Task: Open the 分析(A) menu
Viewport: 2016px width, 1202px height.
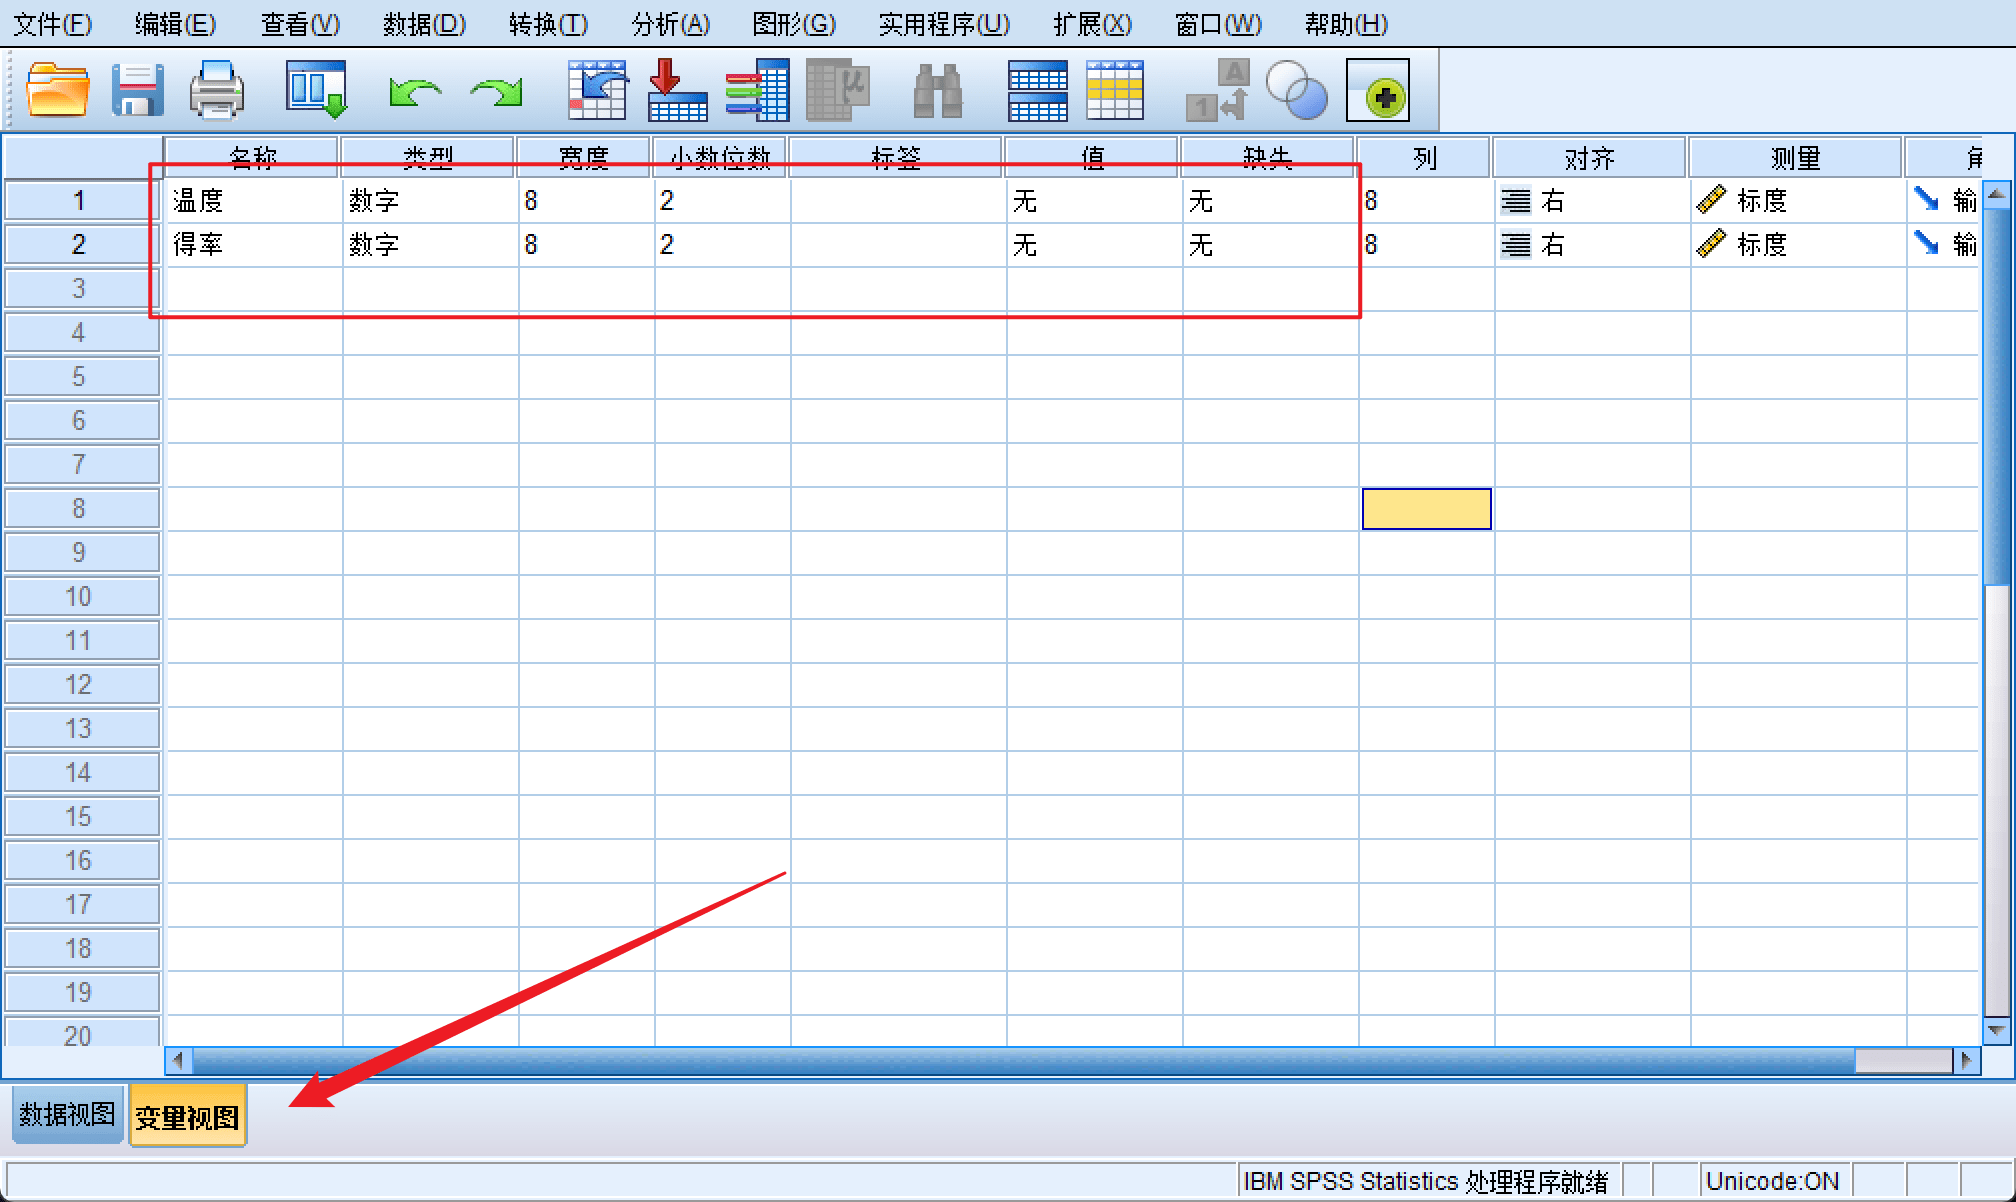Action: 670,24
